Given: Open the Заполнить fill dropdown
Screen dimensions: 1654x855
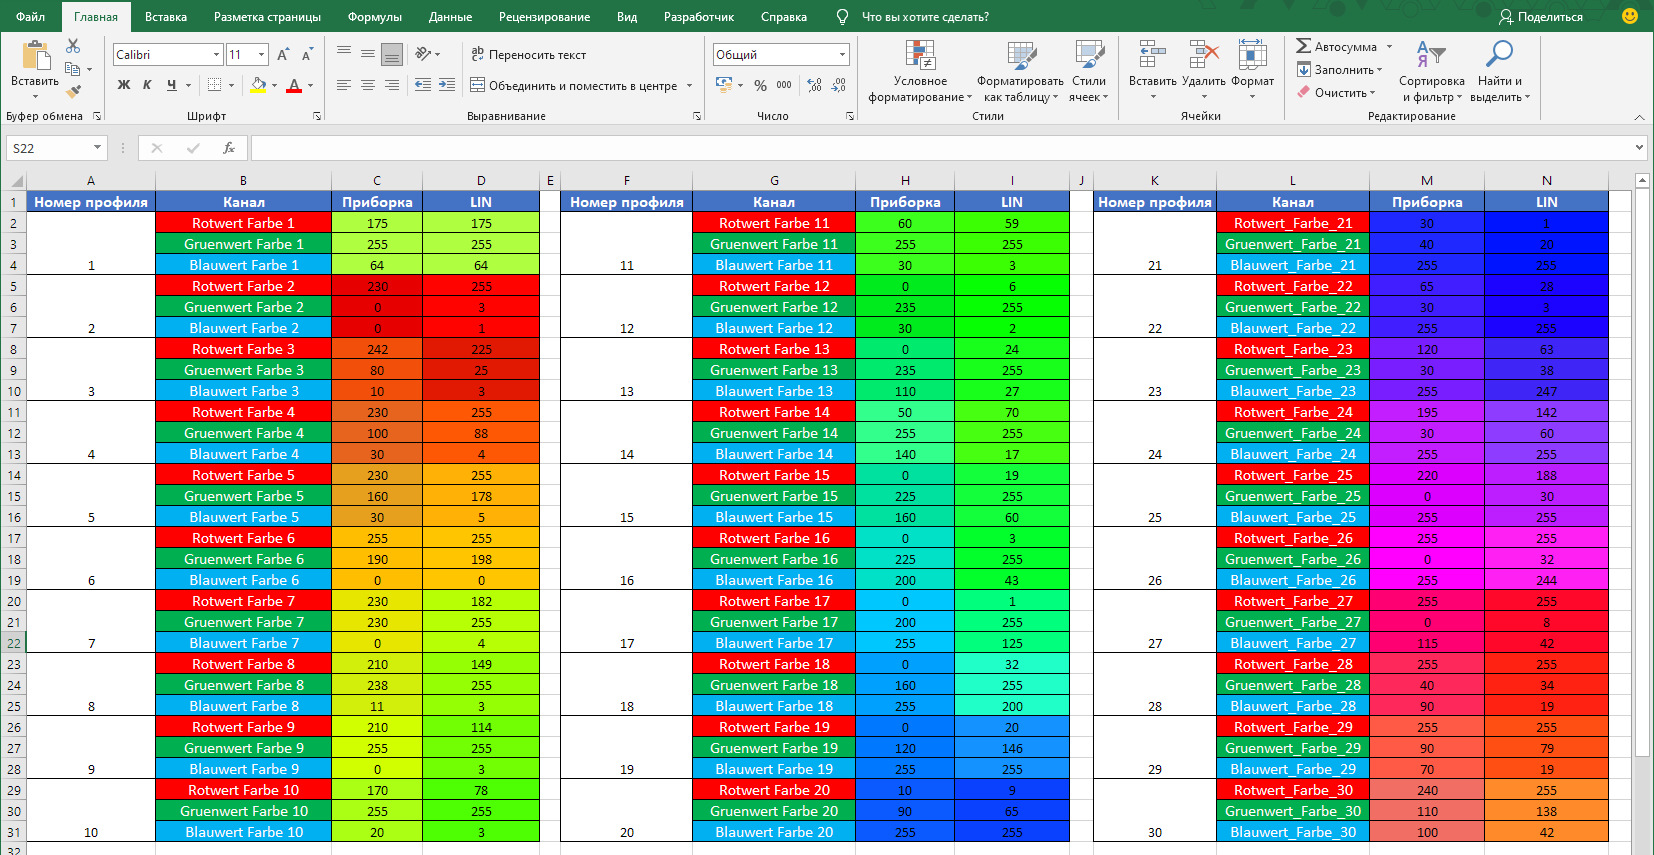Looking at the screenshot, I should pos(1340,69).
